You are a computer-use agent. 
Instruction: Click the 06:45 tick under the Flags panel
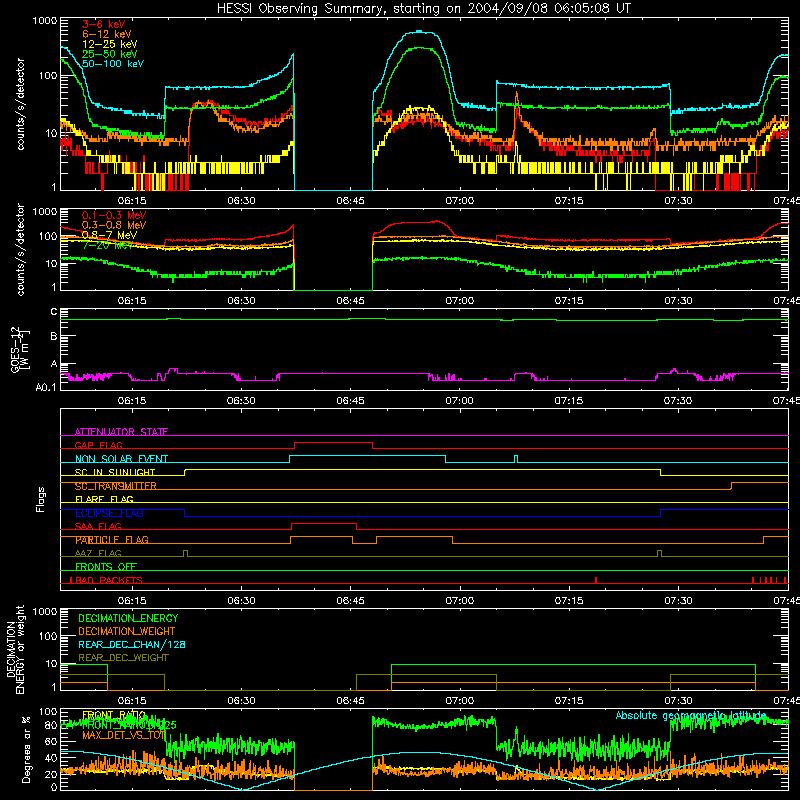click(351, 601)
